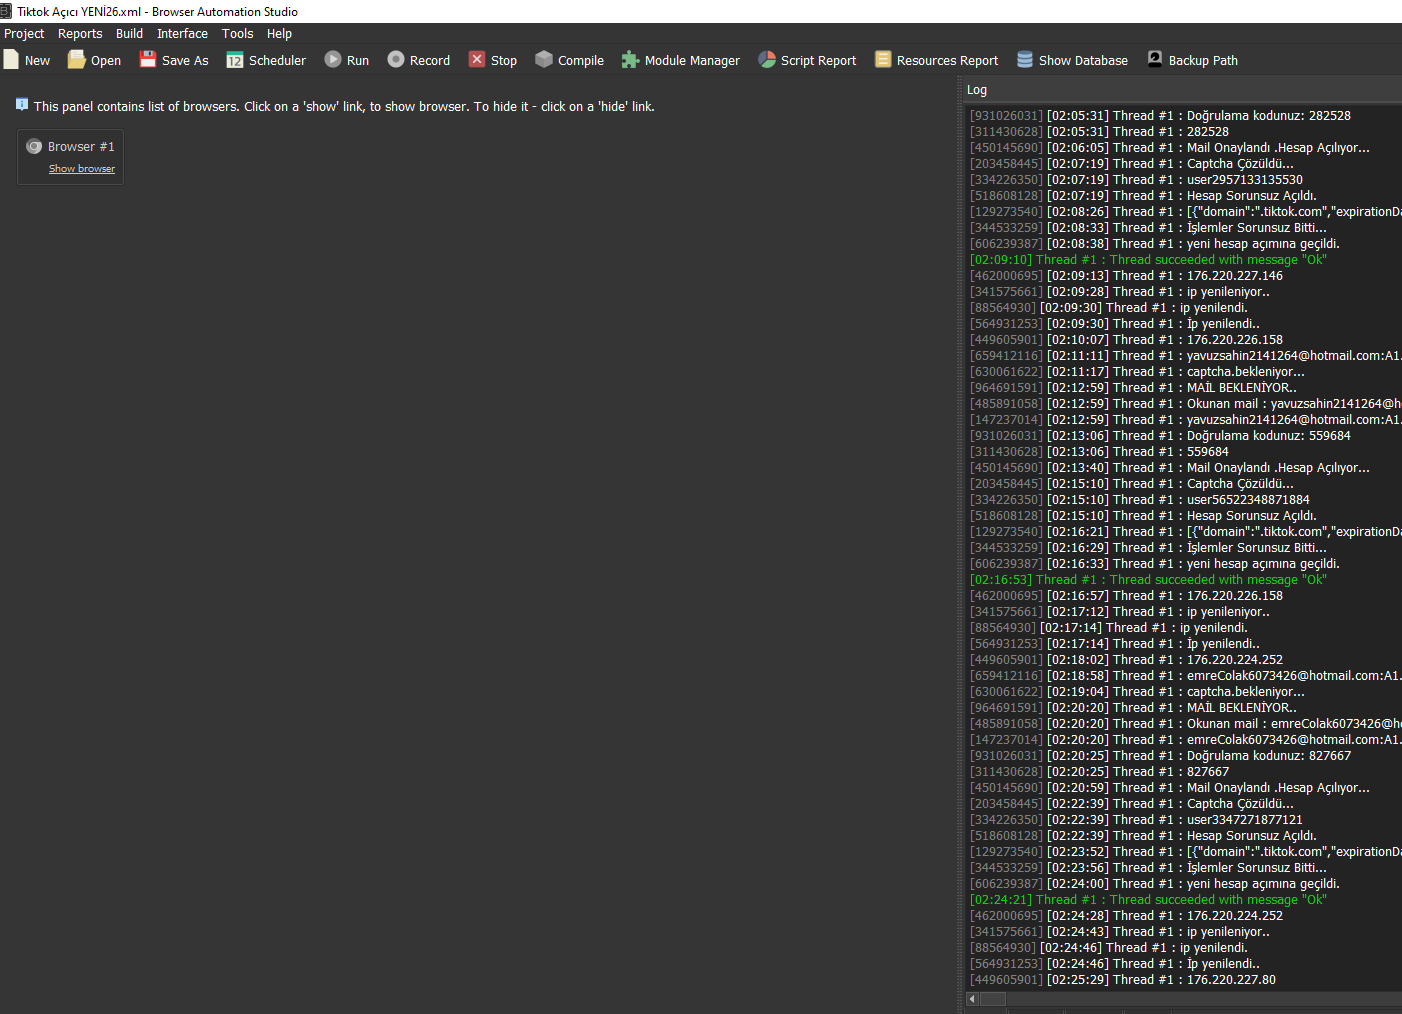Click the Stop toolbar label
The image size is (1402, 1014).
[504, 61]
